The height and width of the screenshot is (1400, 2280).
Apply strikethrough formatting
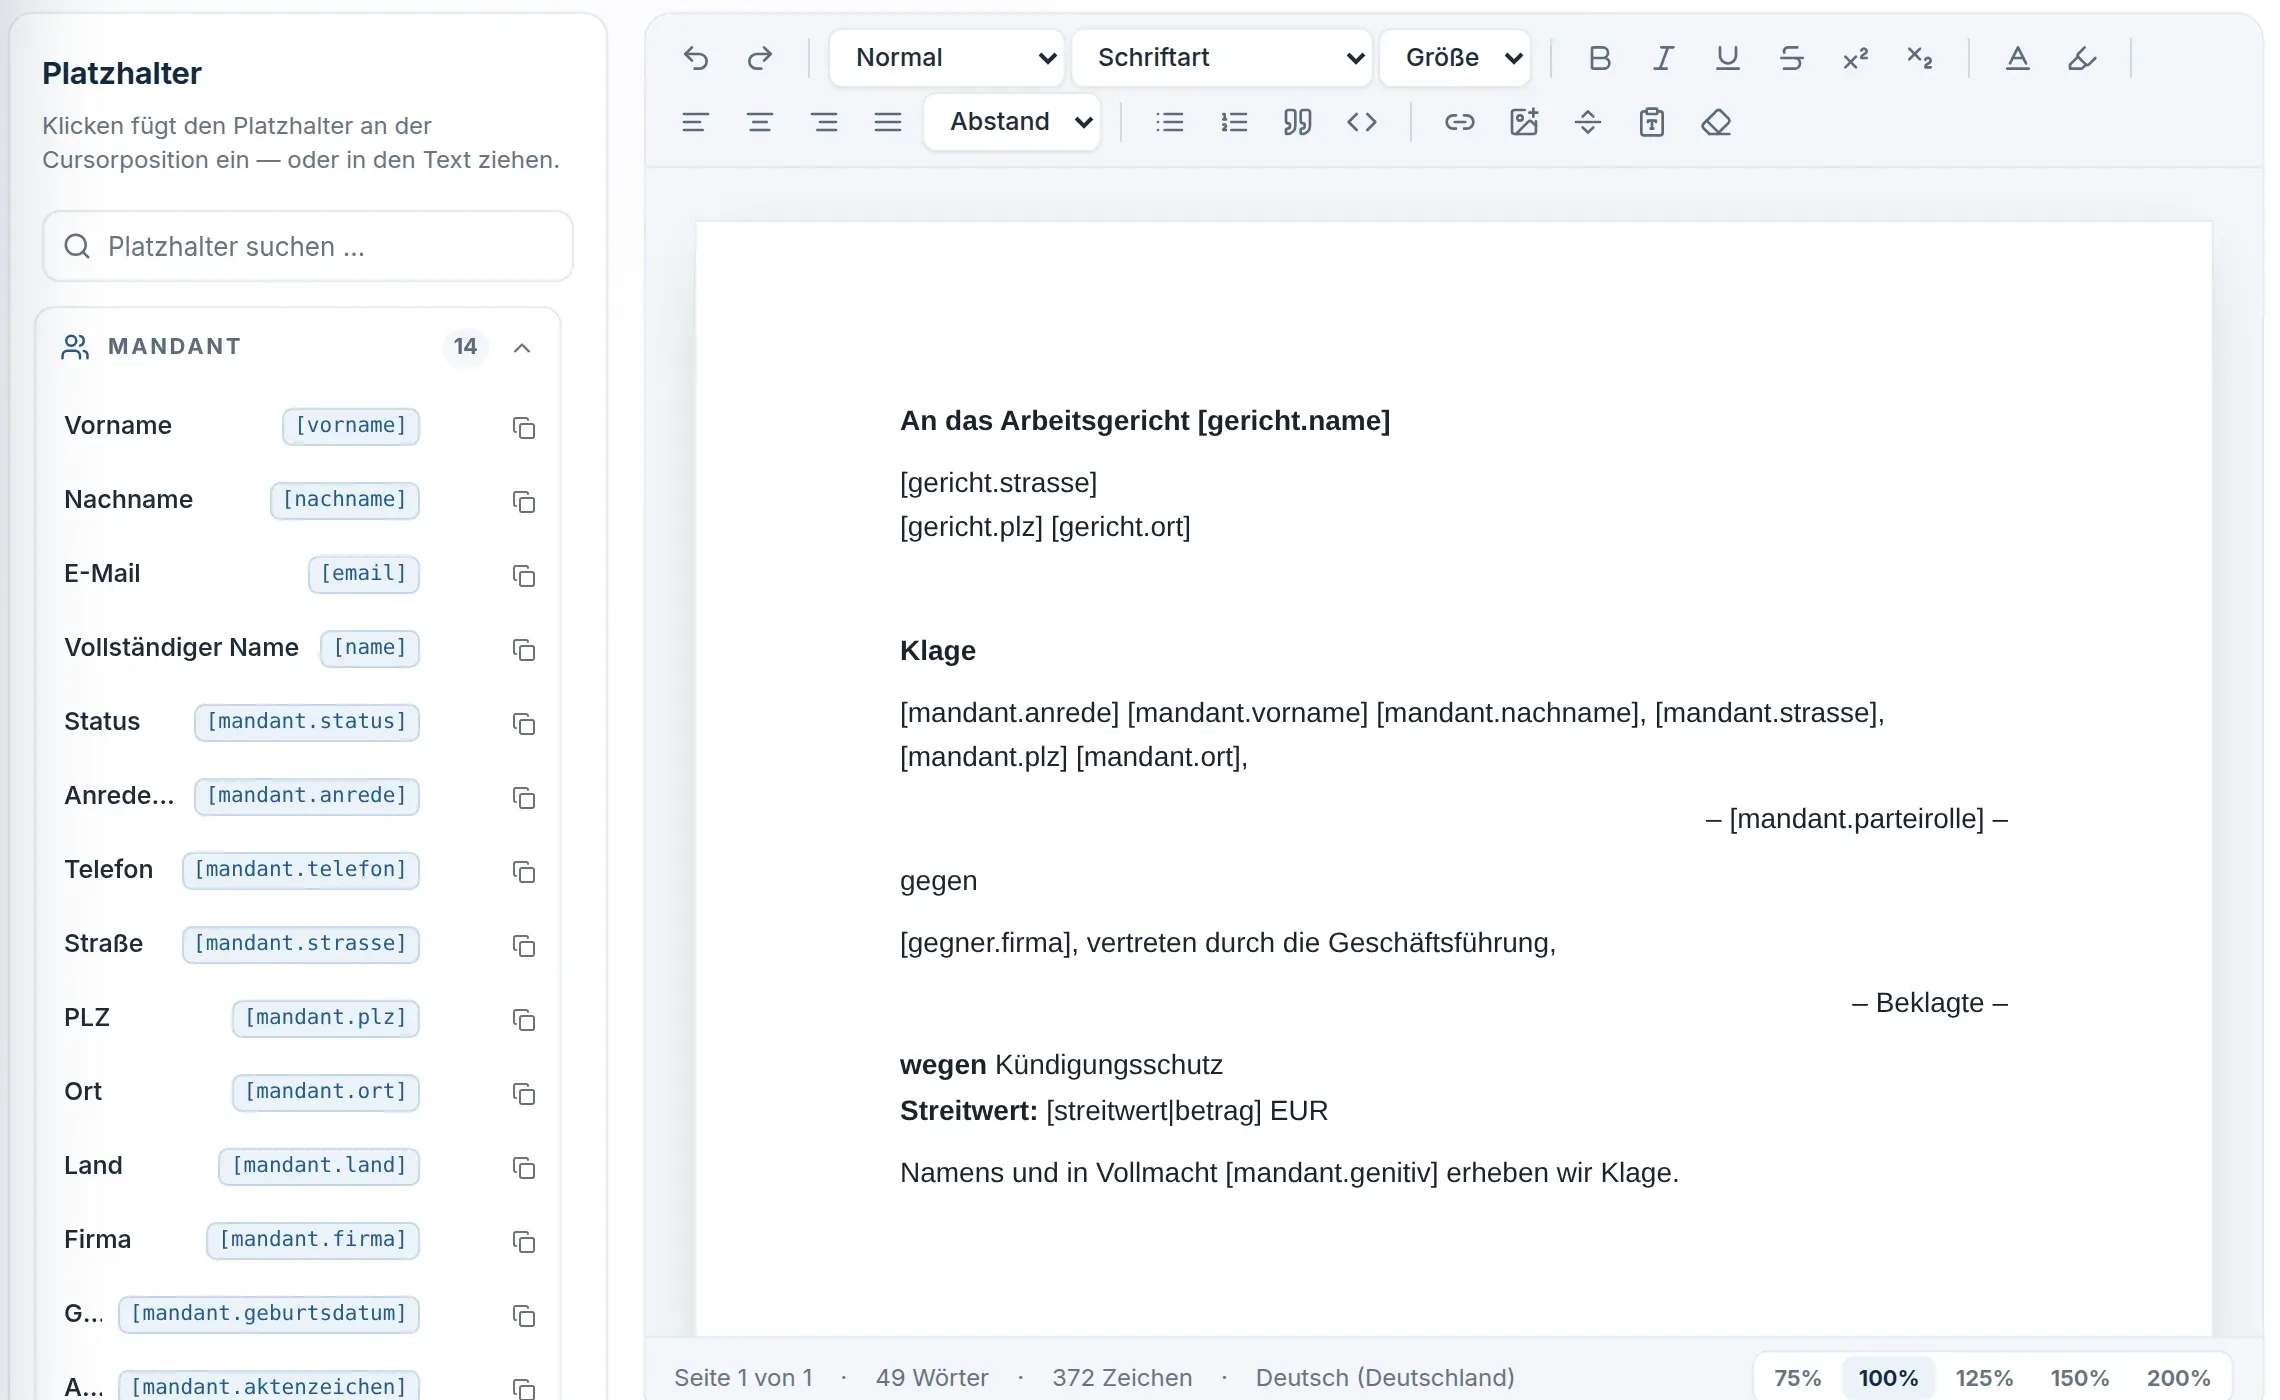pyautogui.click(x=1791, y=58)
